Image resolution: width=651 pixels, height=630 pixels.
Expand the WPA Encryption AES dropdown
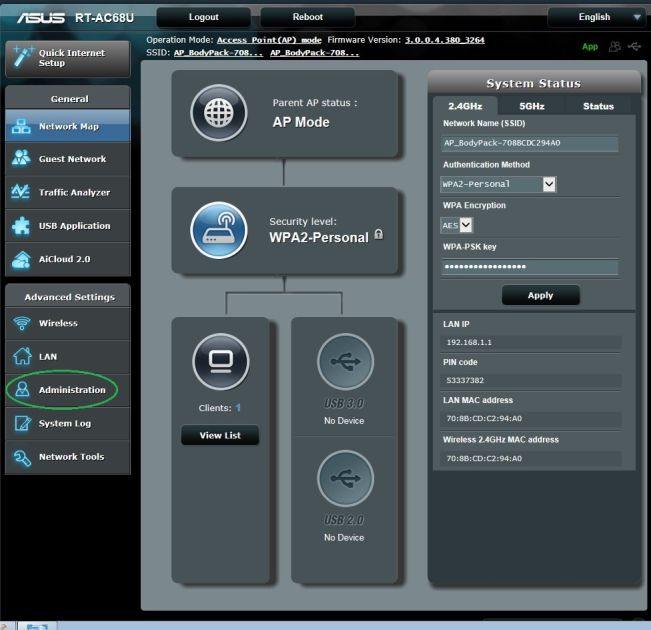coord(466,225)
